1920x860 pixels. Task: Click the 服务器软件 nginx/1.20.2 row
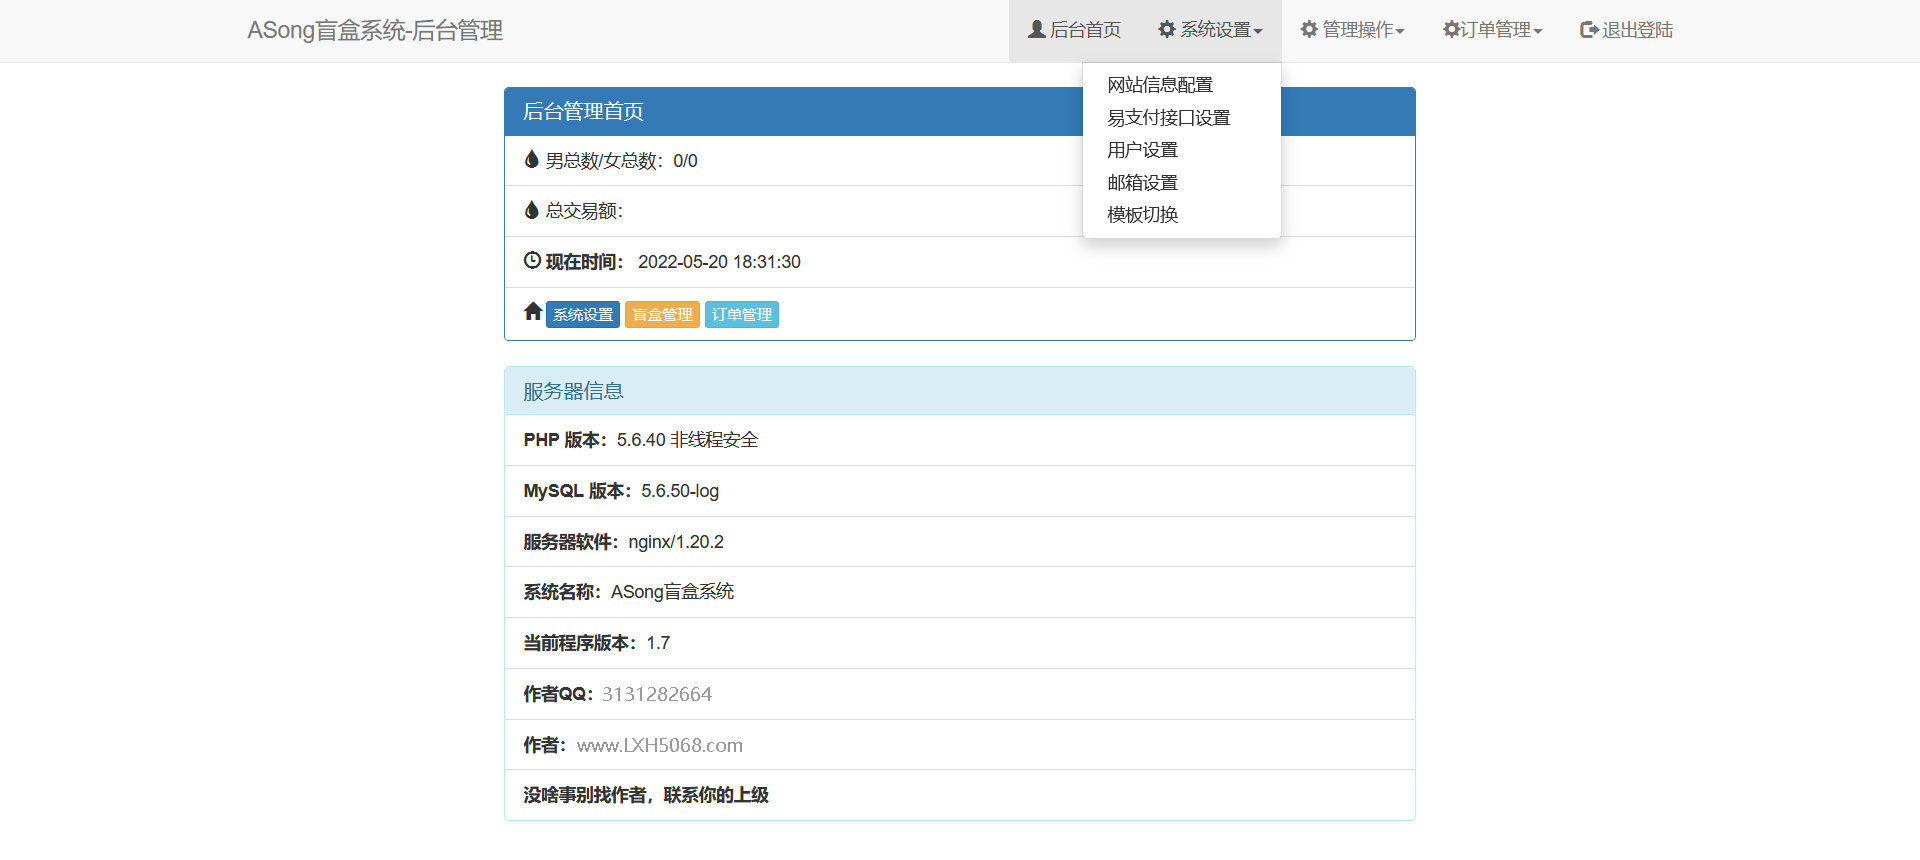click(x=960, y=542)
